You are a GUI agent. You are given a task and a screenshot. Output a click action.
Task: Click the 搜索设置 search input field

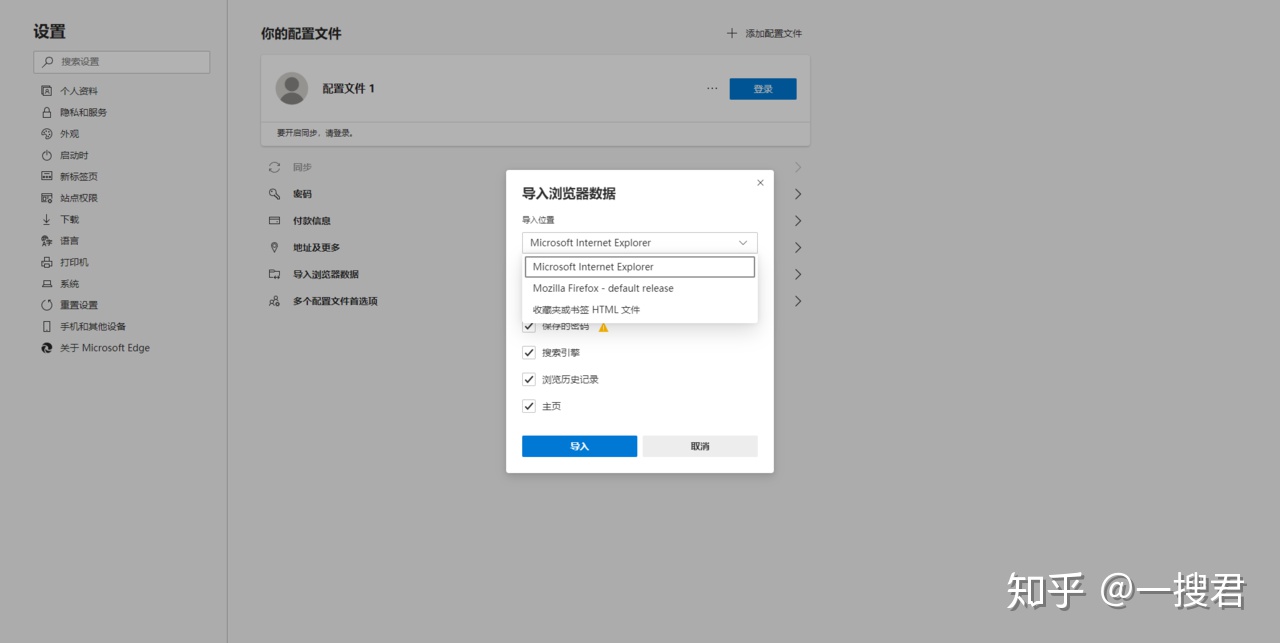[x=122, y=62]
